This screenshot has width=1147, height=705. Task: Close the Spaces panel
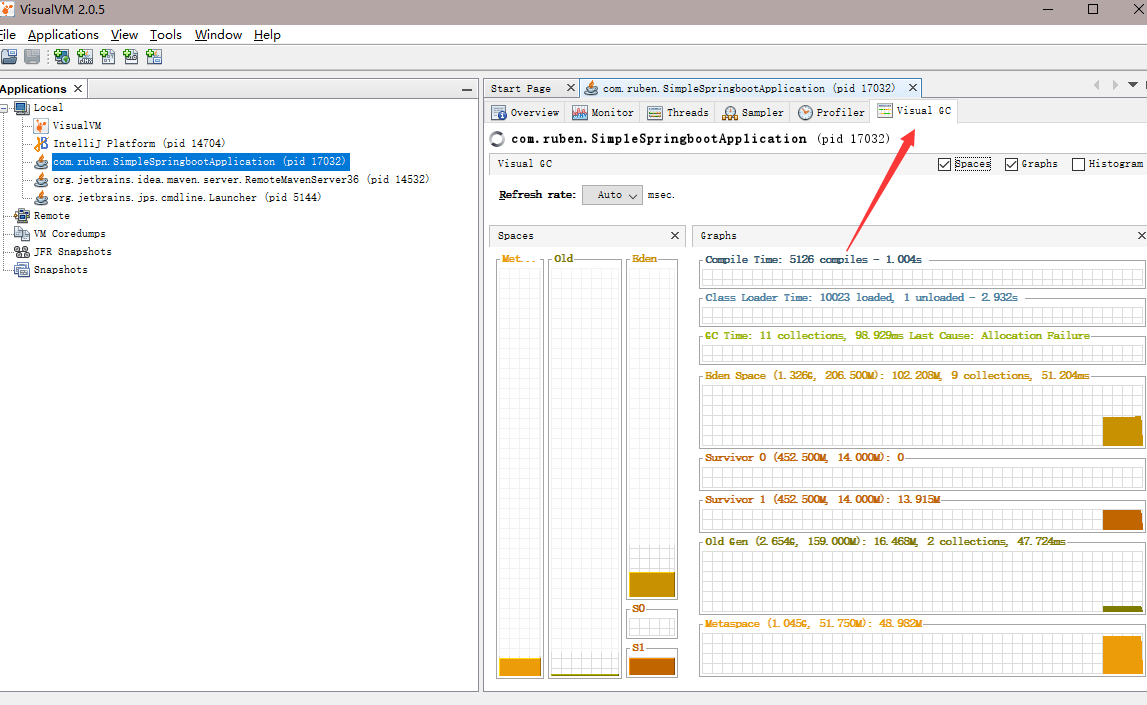pyautogui.click(x=674, y=236)
